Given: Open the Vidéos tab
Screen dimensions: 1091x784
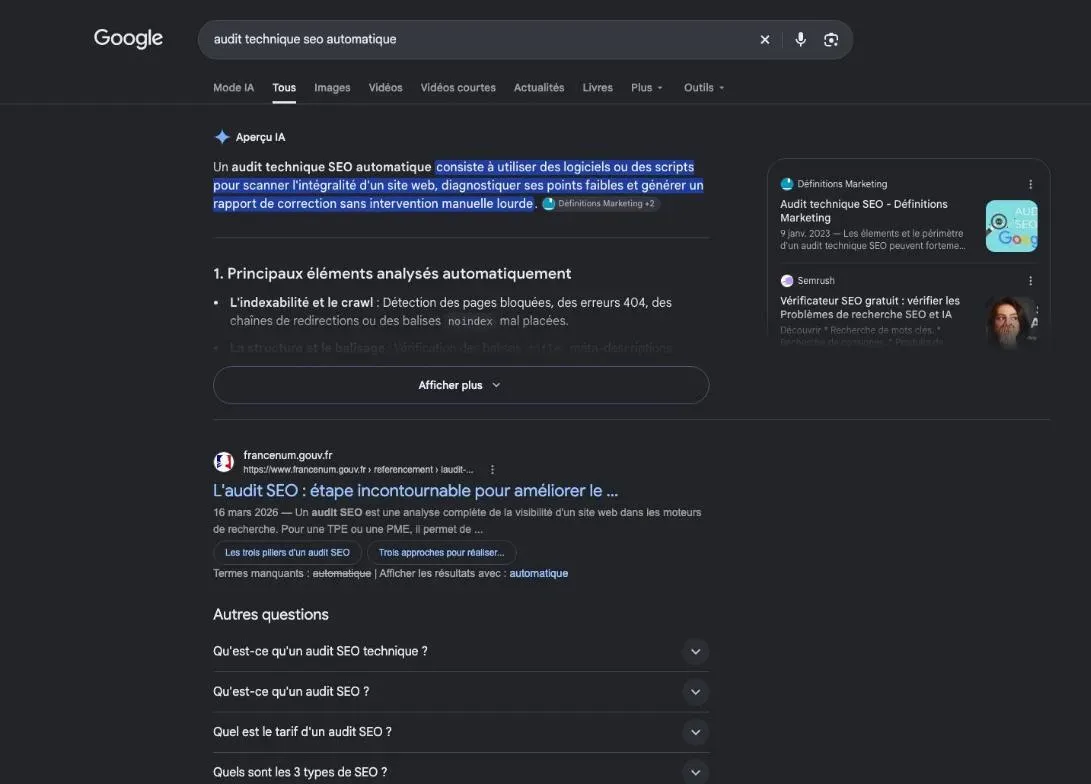Looking at the screenshot, I should (385, 88).
